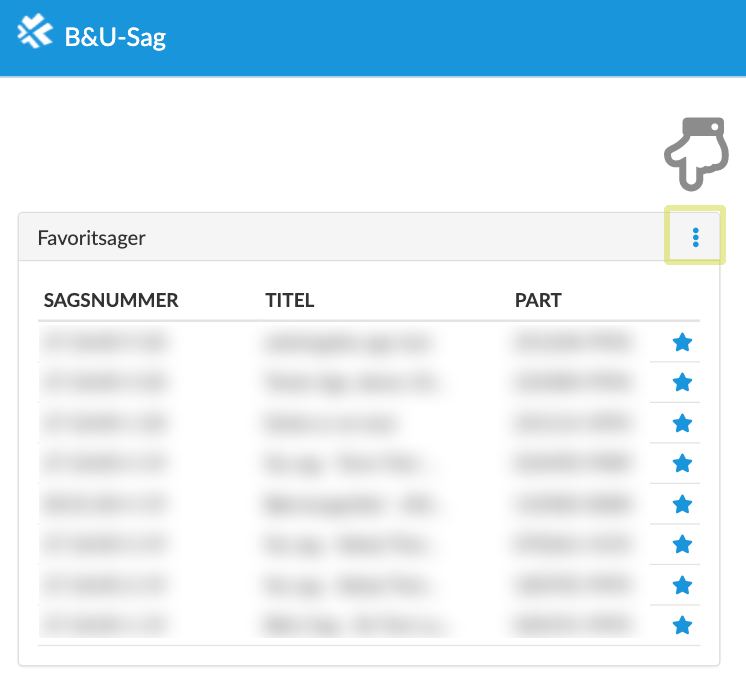Click the B&U-Sag application title
This screenshot has height=694, width=746.
click(x=115, y=38)
